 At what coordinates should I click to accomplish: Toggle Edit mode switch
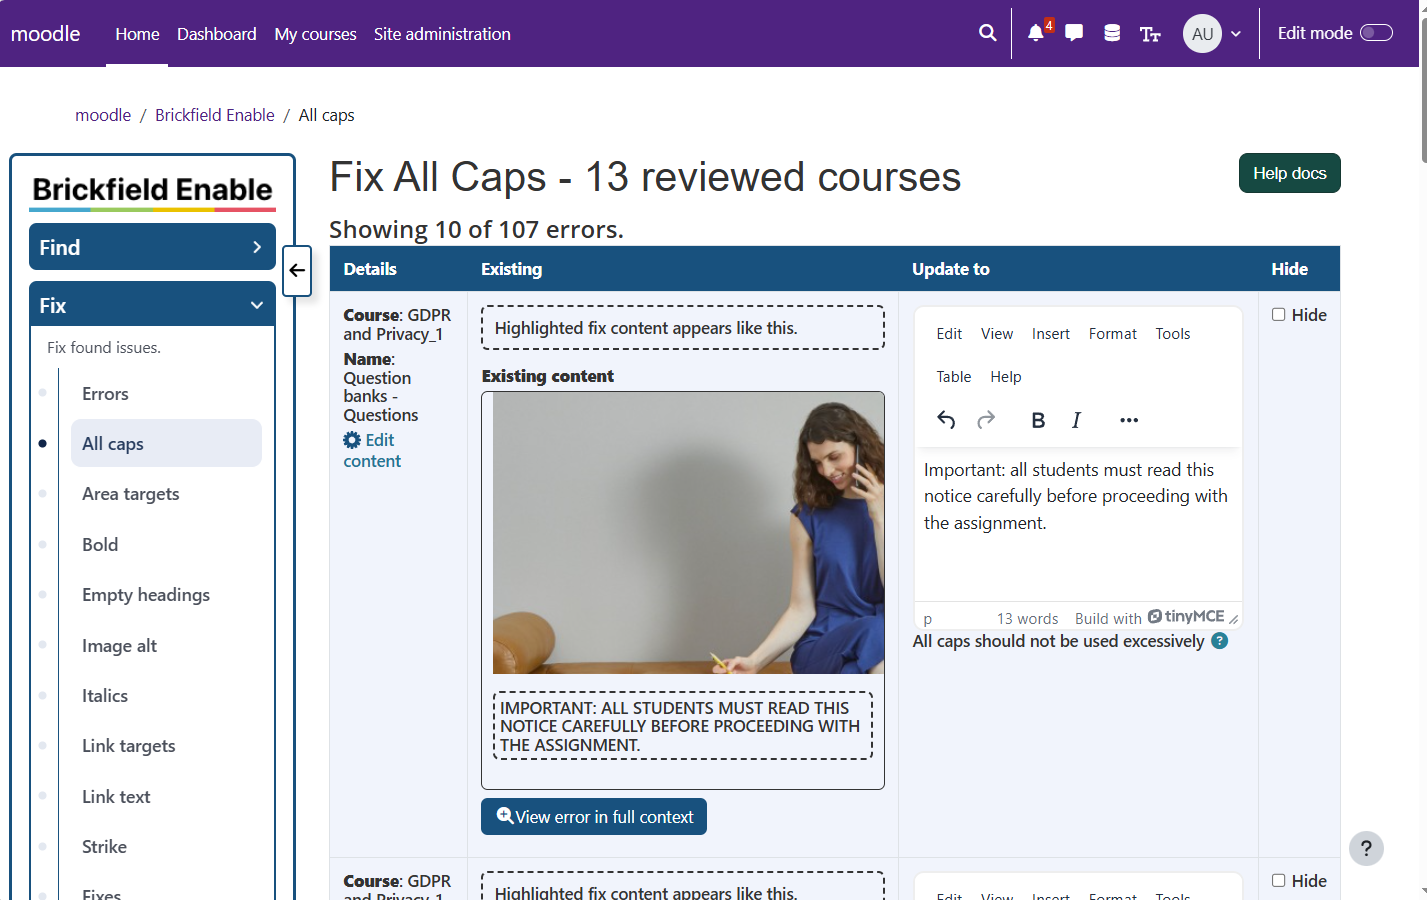pyautogui.click(x=1376, y=33)
